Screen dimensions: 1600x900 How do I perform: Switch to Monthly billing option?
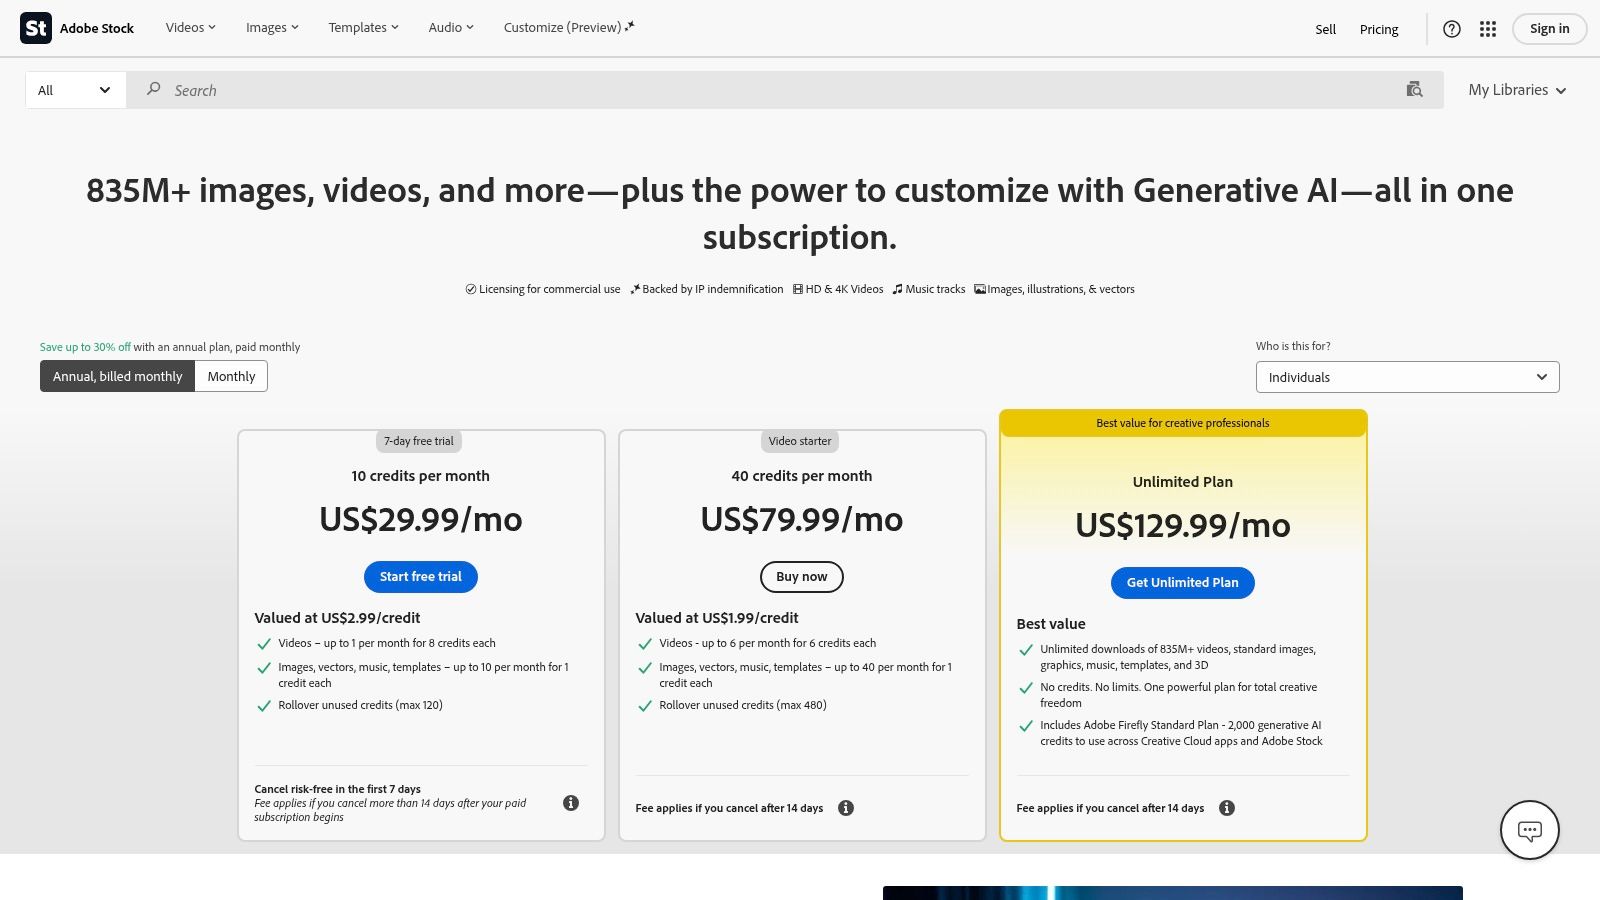pos(231,376)
